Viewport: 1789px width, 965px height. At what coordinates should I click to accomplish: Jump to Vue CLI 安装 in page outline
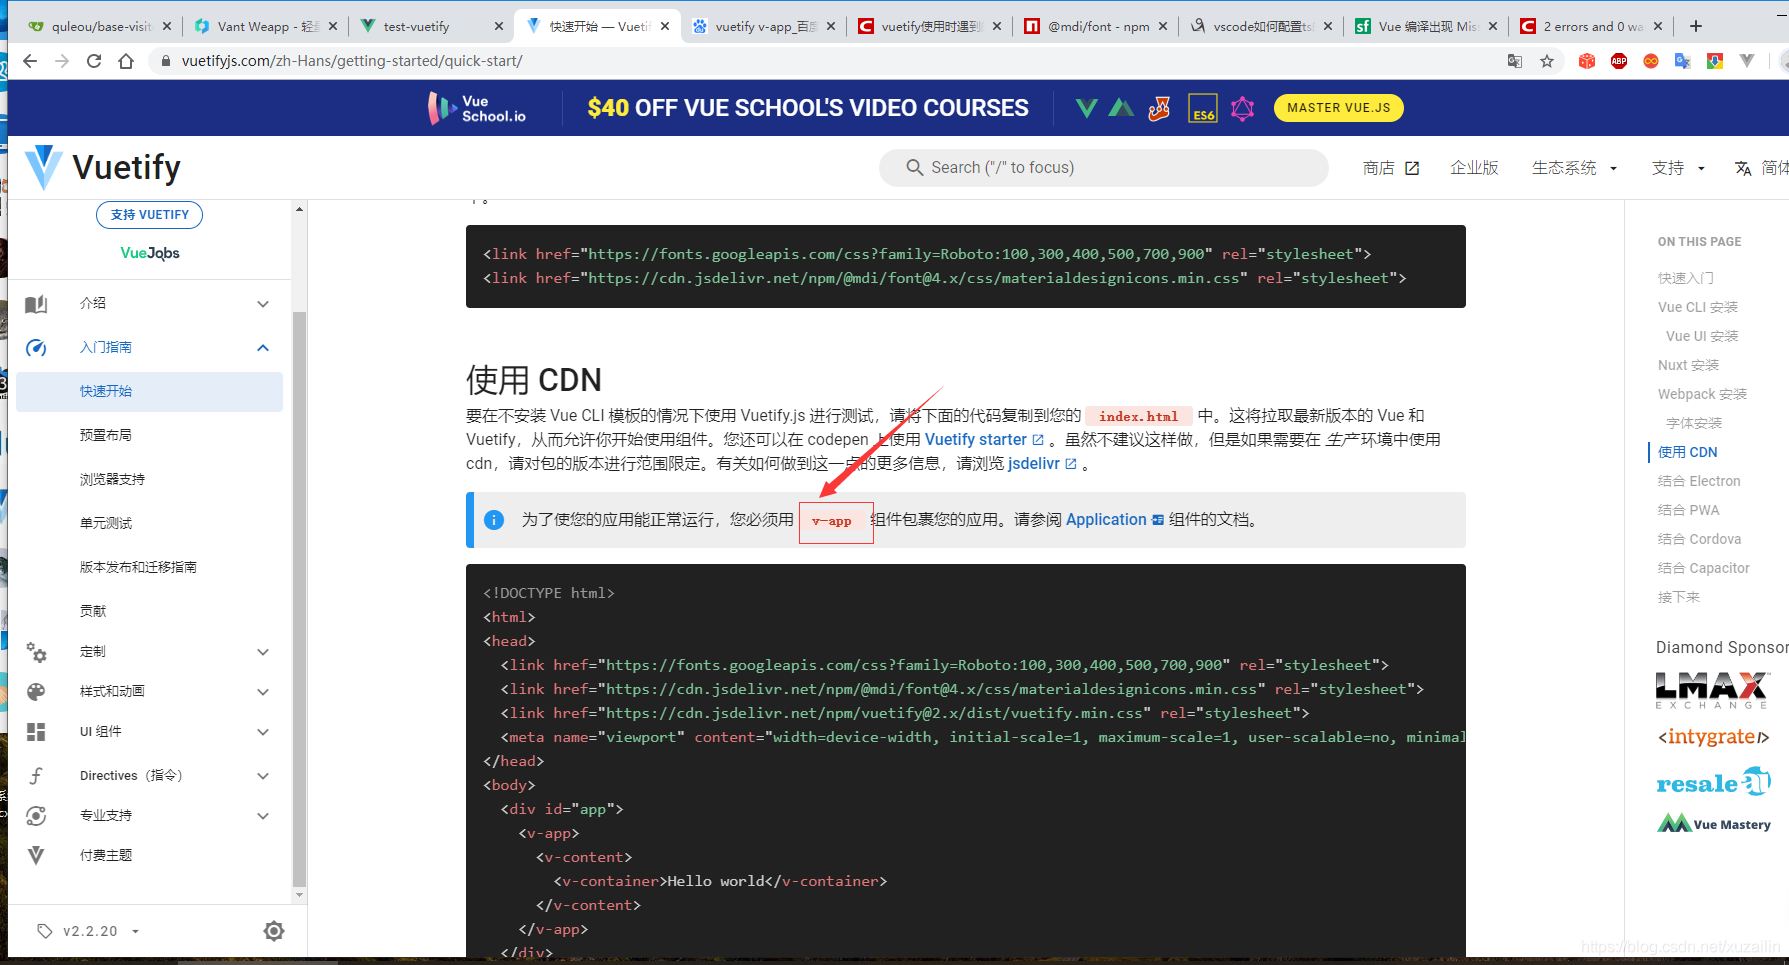tap(1698, 307)
